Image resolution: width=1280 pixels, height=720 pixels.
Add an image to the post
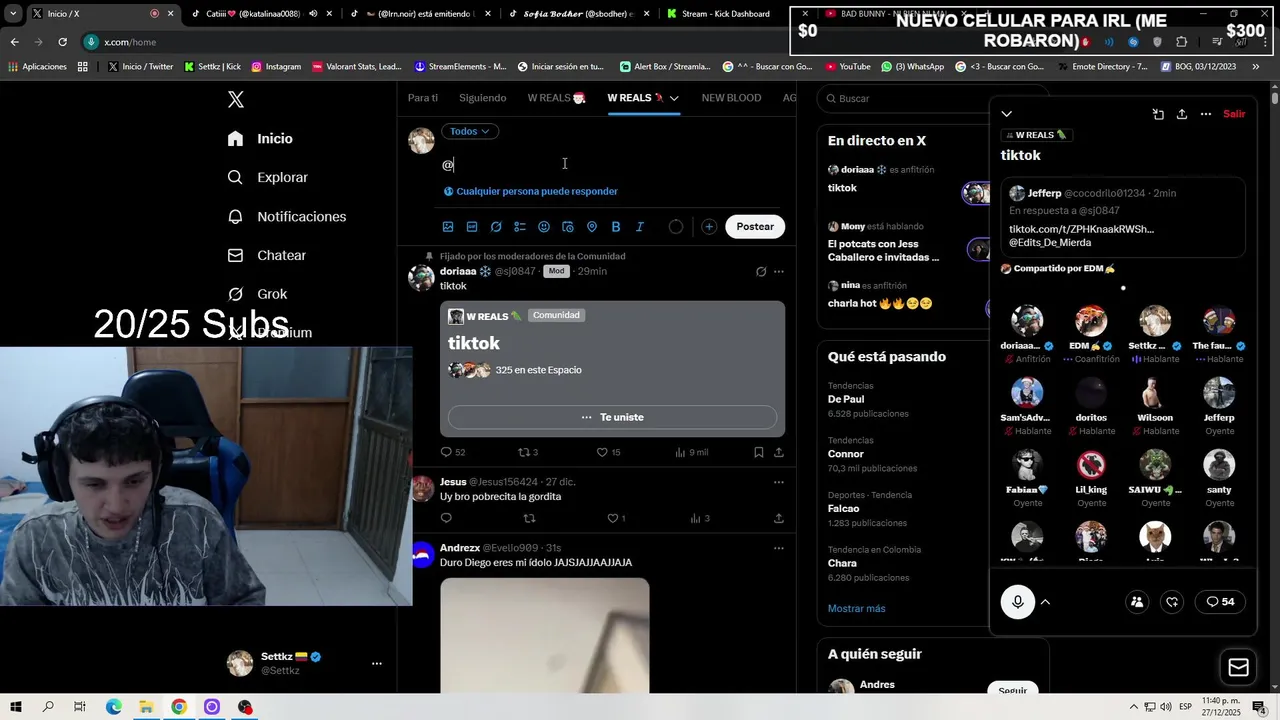pyautogui.click(x=448, y=227)
